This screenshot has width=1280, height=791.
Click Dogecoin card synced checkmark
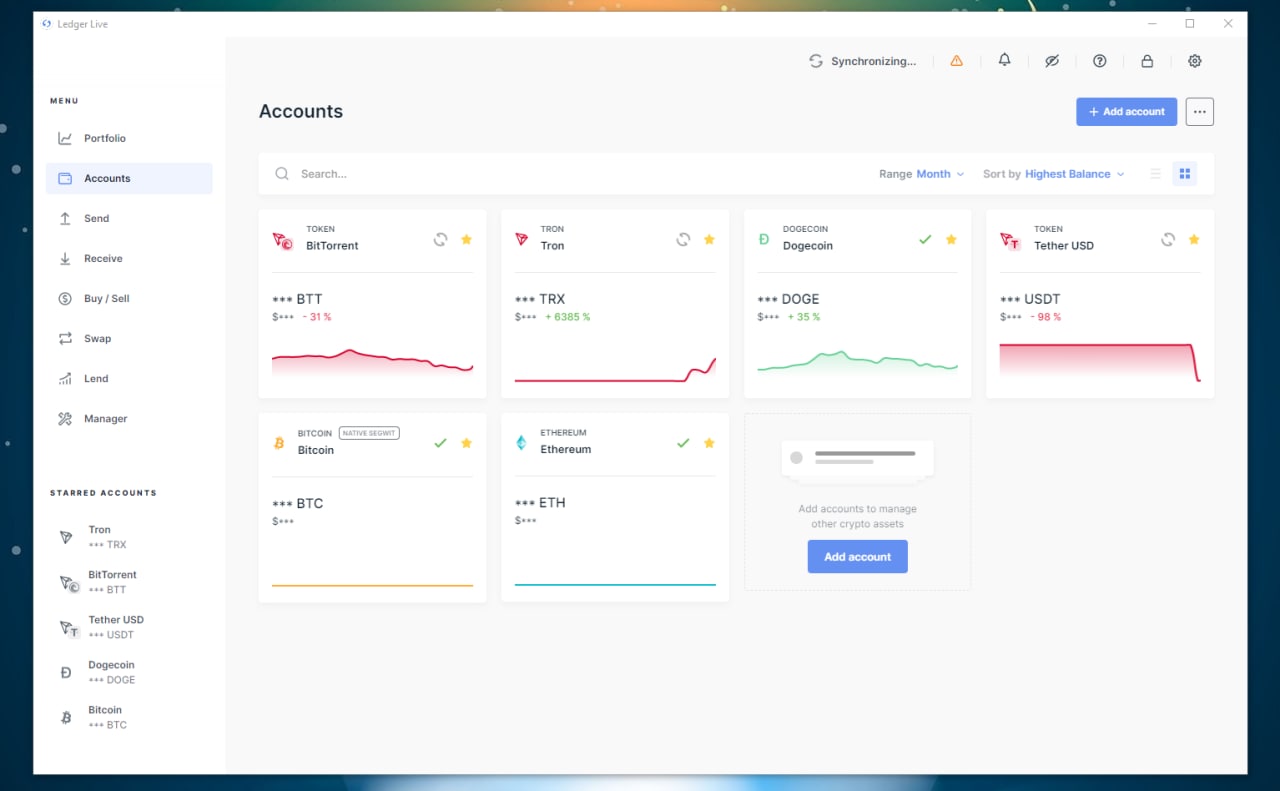tap(925, 239)
